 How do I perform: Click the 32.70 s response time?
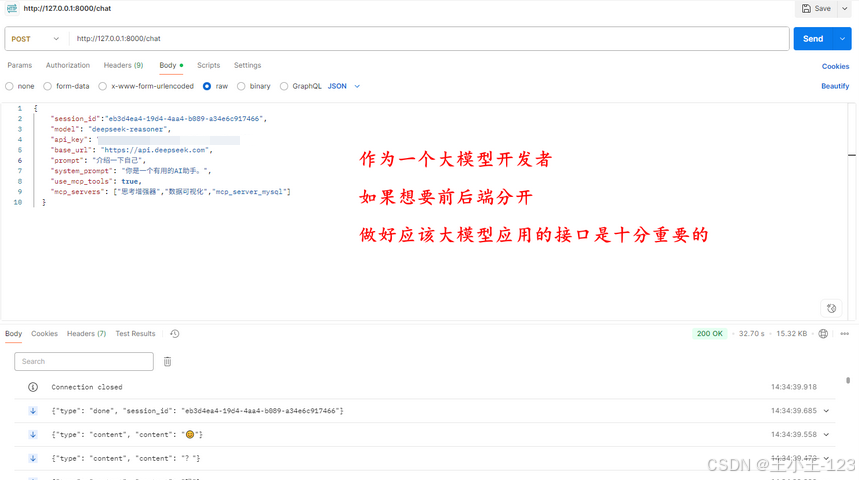coord(751,334)
